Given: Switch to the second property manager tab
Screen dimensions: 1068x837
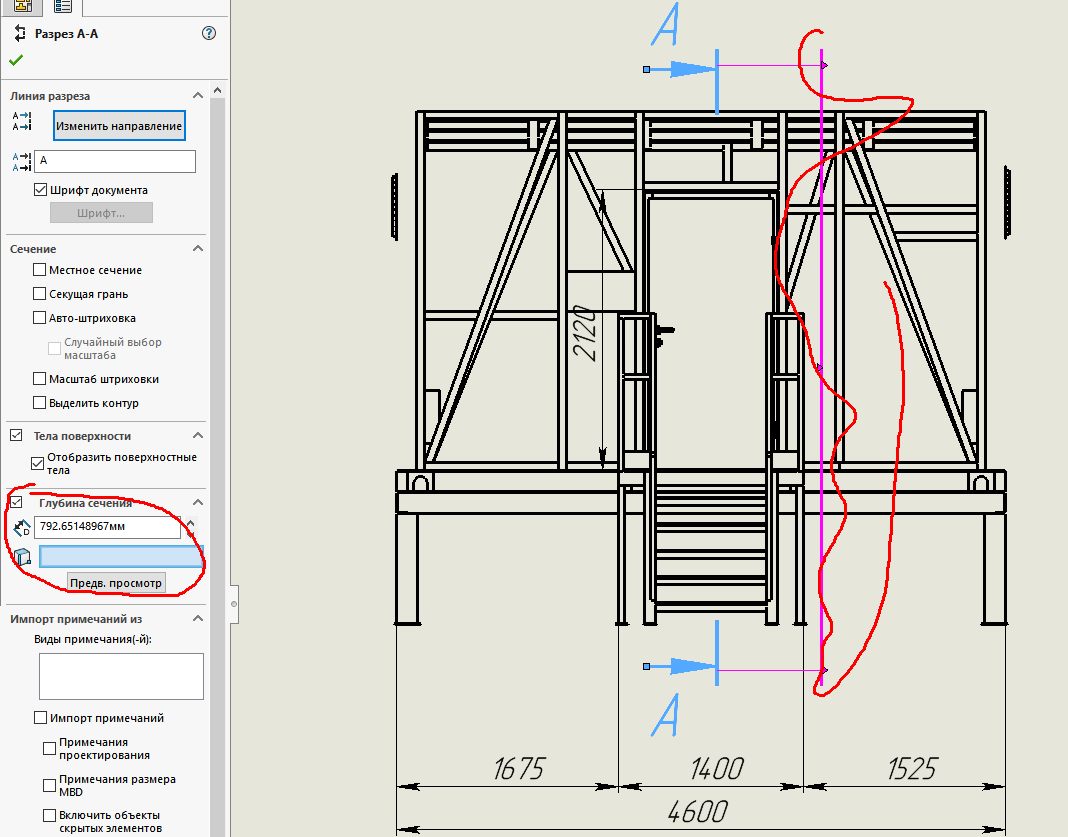Looking at the screenshot, I should coord(62,6).
